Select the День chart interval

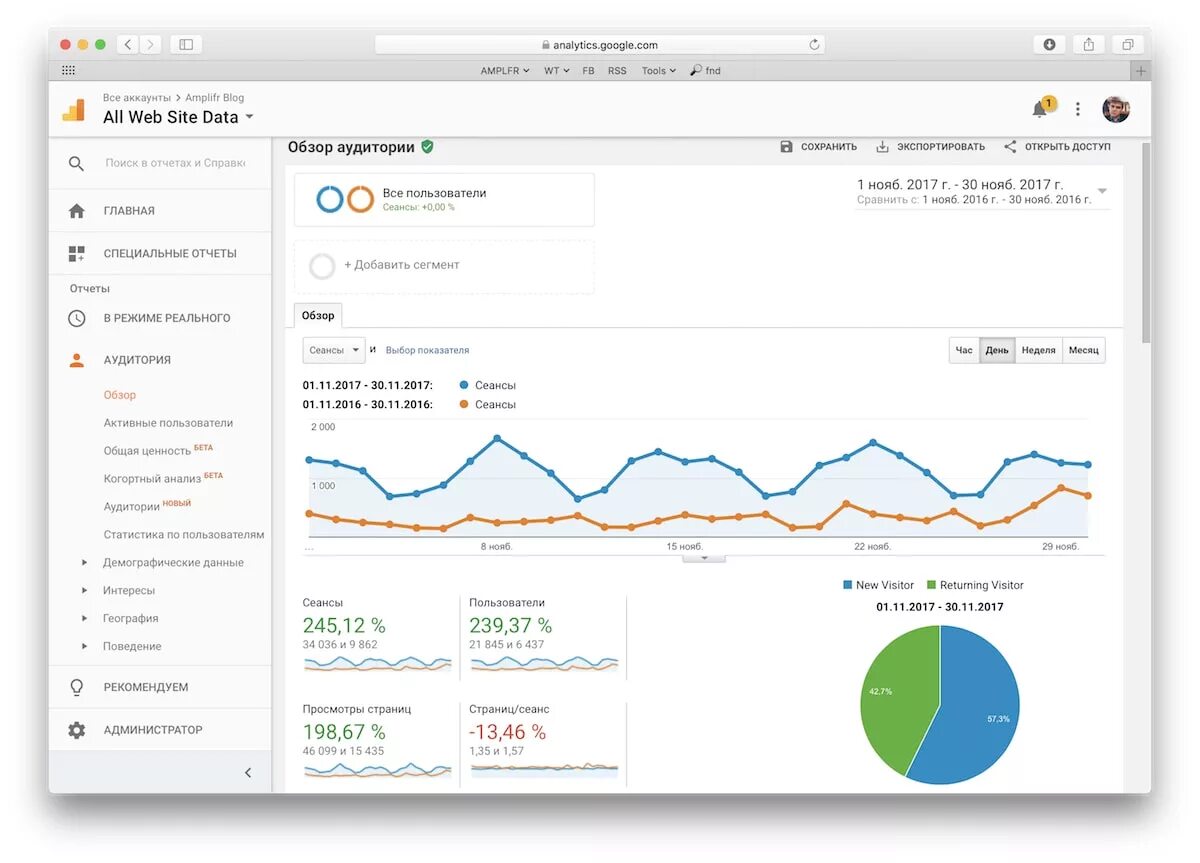tap(997, 350)
